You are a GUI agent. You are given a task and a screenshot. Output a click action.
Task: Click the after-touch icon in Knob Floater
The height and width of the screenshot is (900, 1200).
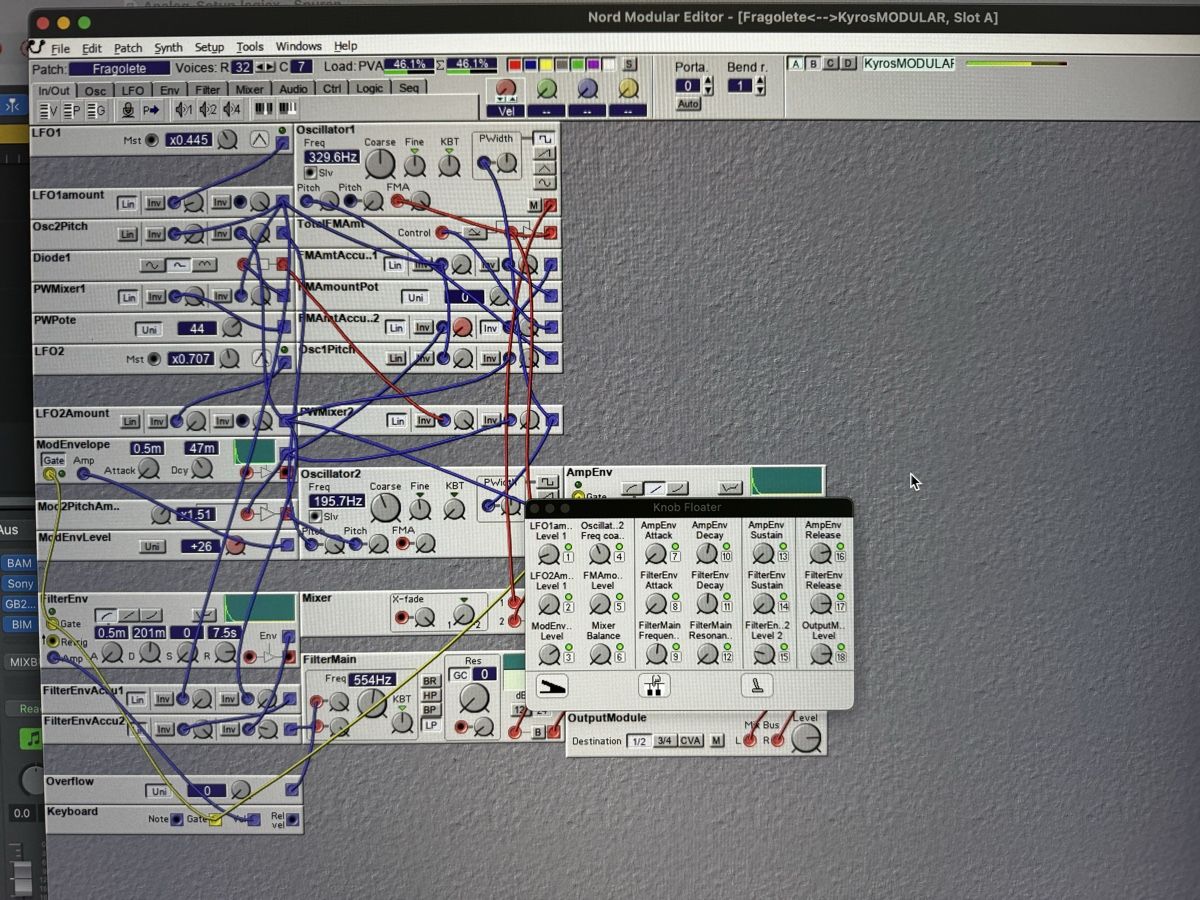click(x=654, y=686)
